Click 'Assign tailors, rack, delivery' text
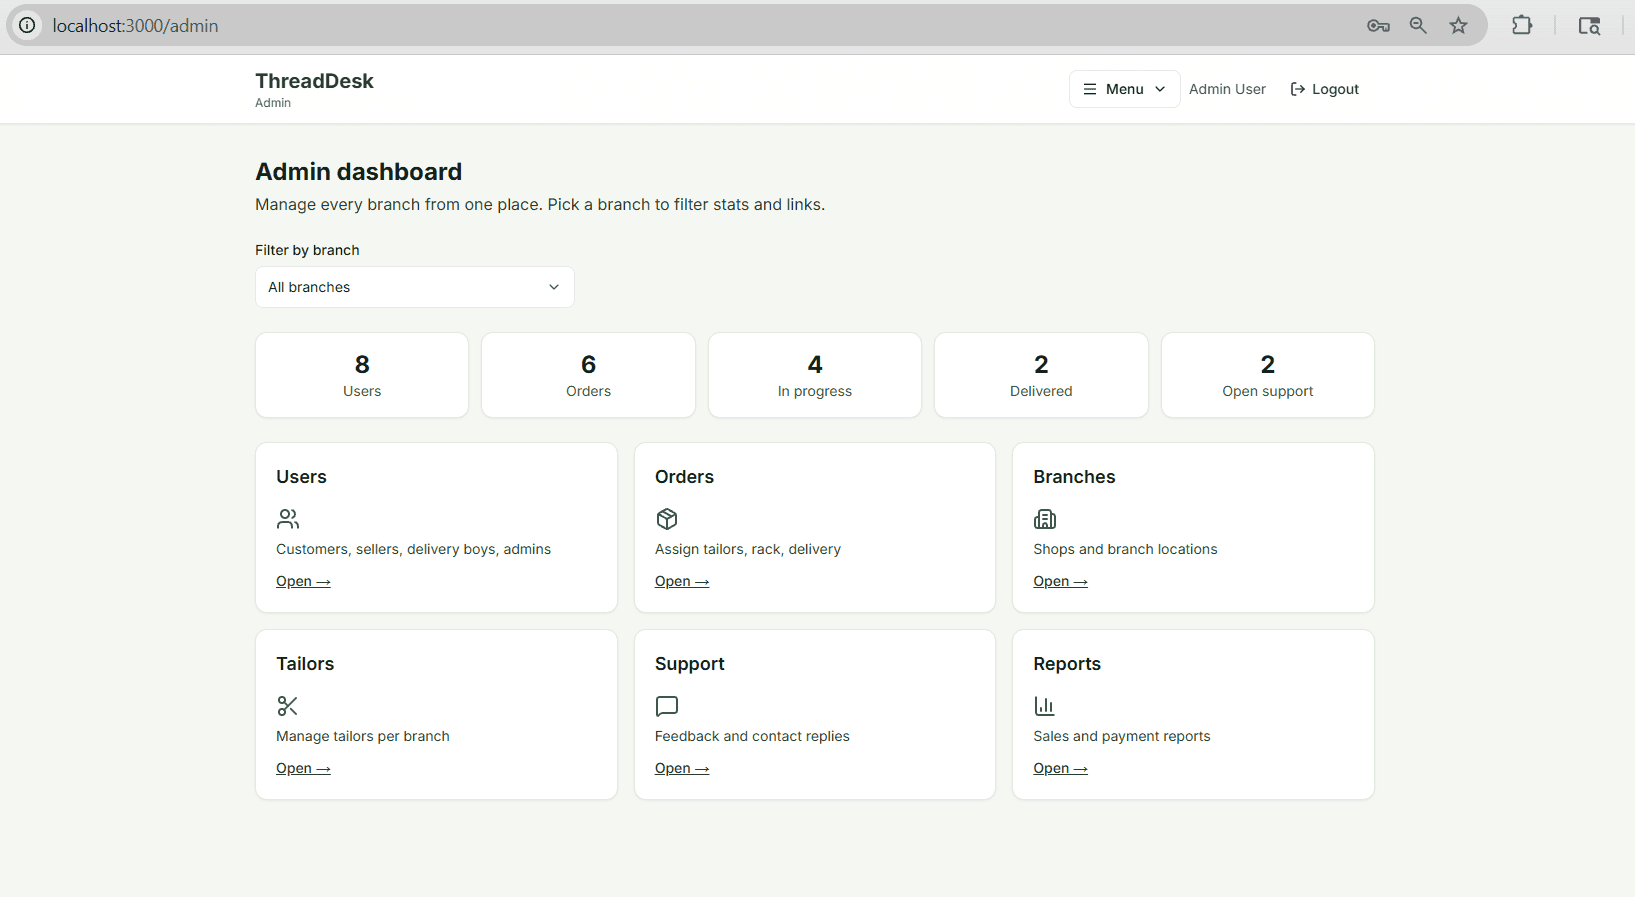Image resolution: width=1635 pixels, height=897 pixels. pos(748,549)
